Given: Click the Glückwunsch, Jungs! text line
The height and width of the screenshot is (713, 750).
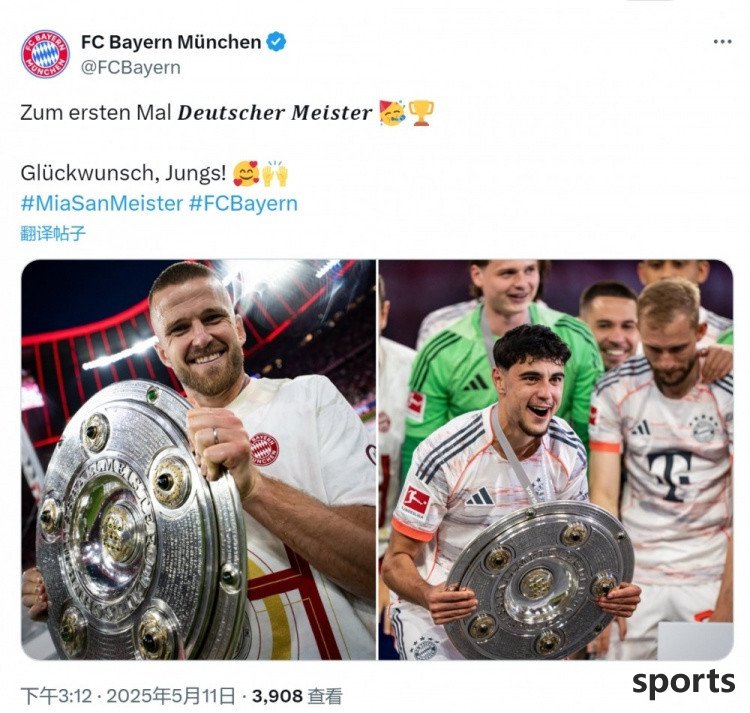Looking at the screenshot, I should [x=123, y=173].
